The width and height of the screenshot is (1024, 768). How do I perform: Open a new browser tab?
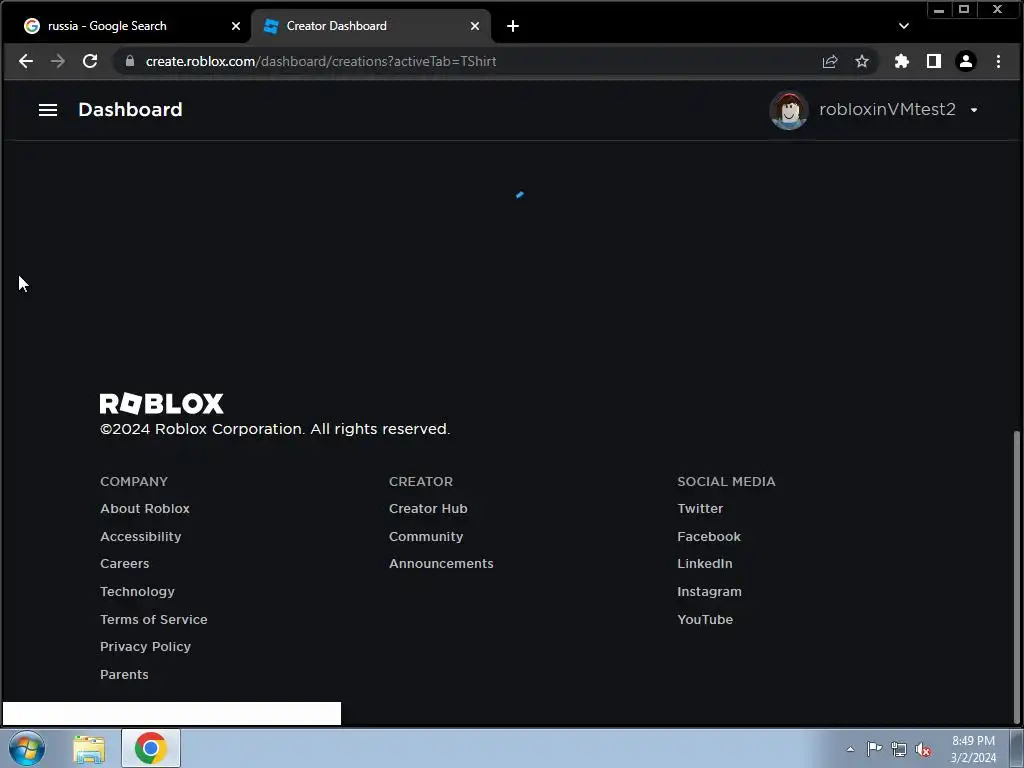coord(513,26)
